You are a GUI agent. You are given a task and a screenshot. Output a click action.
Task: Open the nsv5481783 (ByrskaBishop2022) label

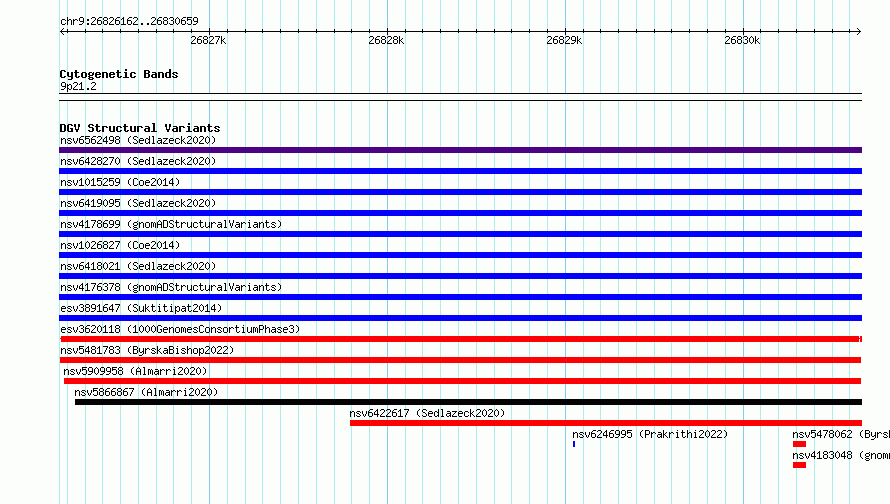pyautogui.click(x=147, y=350)
